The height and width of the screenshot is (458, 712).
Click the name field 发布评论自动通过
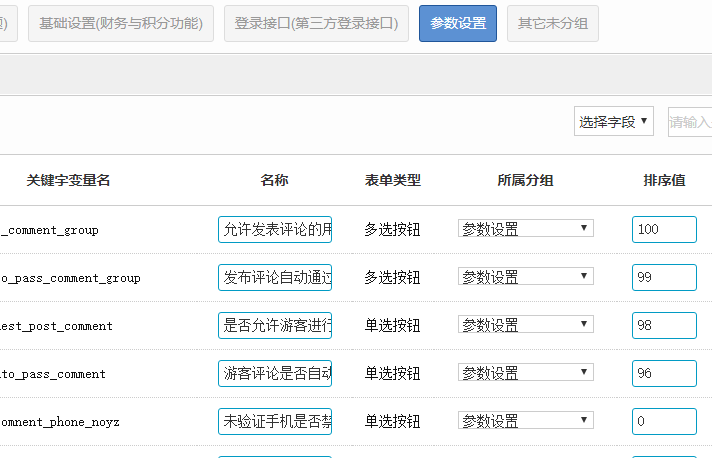click(275, 277)
